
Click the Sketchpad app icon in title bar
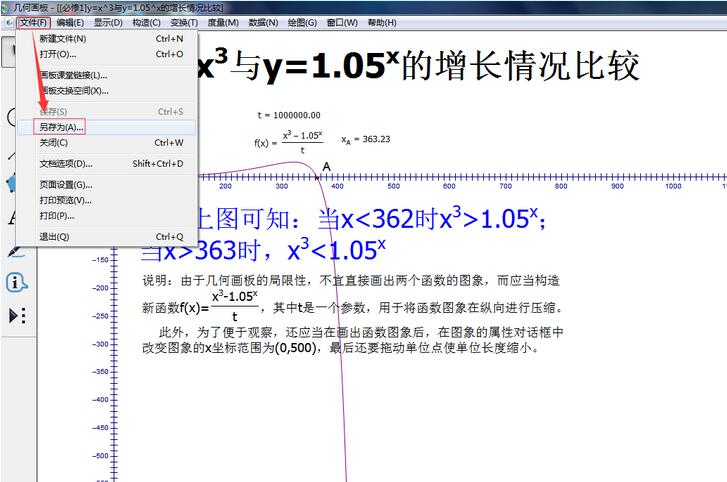pos(5,7)
